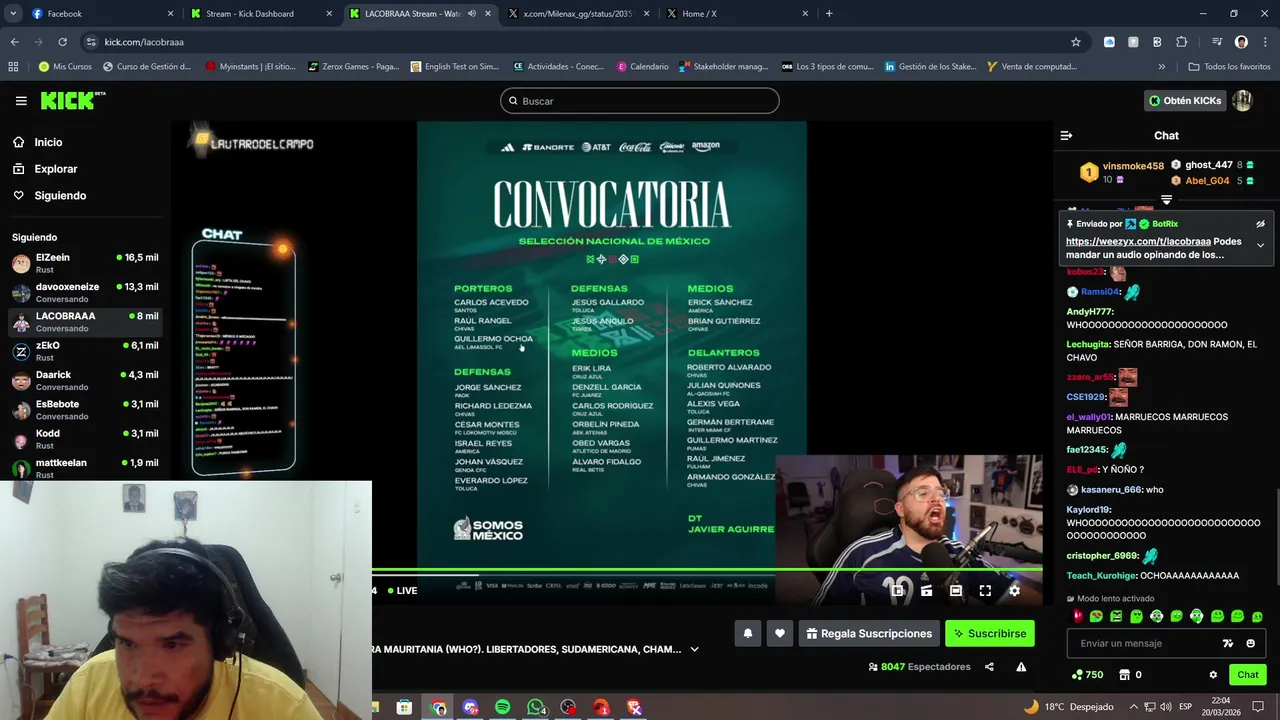
Task: Open the Windows notification center
Action: pyautogui.click(x=1259, y=707)
